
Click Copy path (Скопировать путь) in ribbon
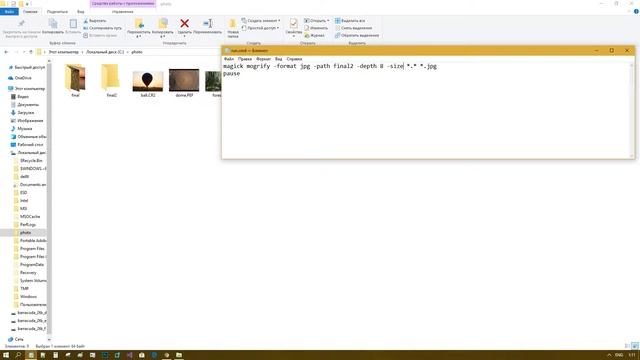click(x=102, y=28)
